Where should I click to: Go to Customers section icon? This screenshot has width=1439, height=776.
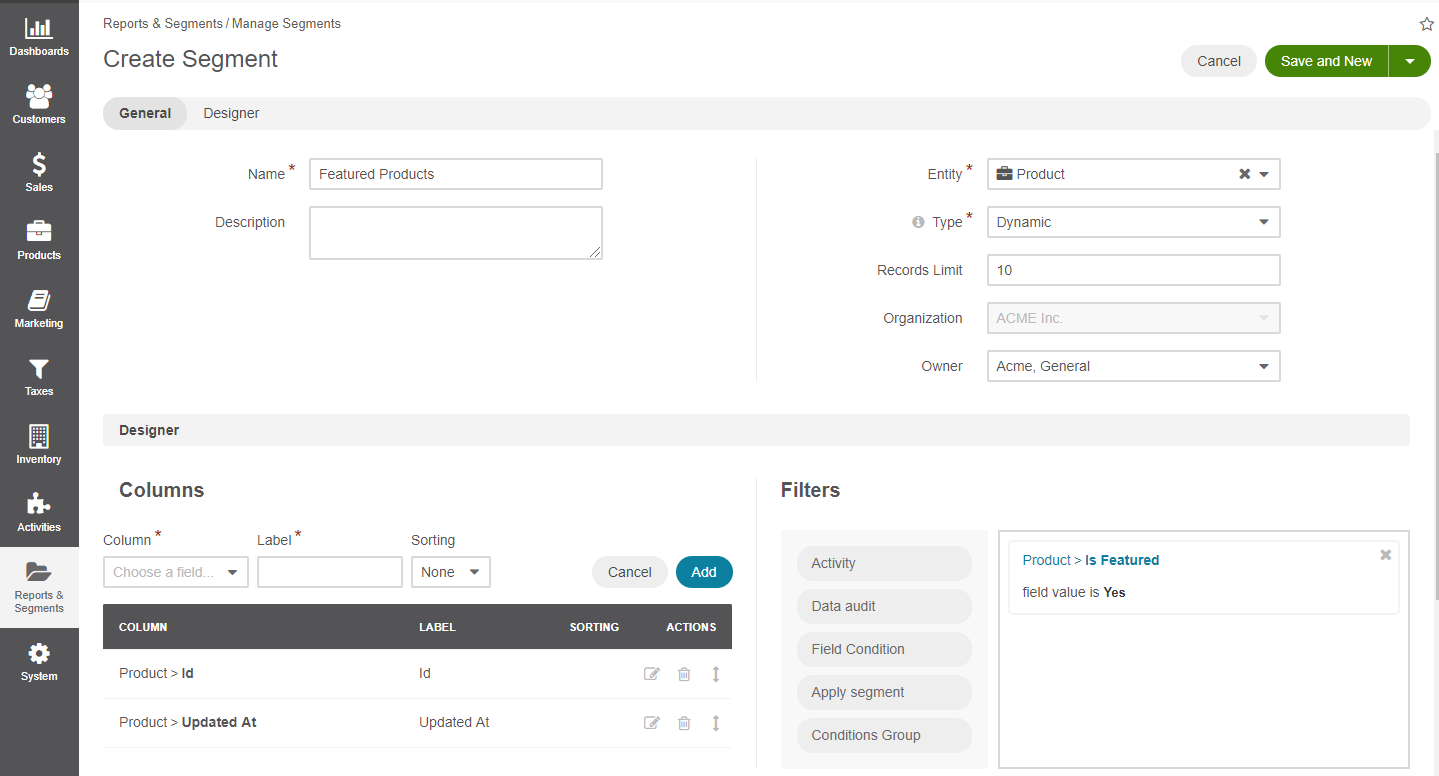click(x=39, y=105)
